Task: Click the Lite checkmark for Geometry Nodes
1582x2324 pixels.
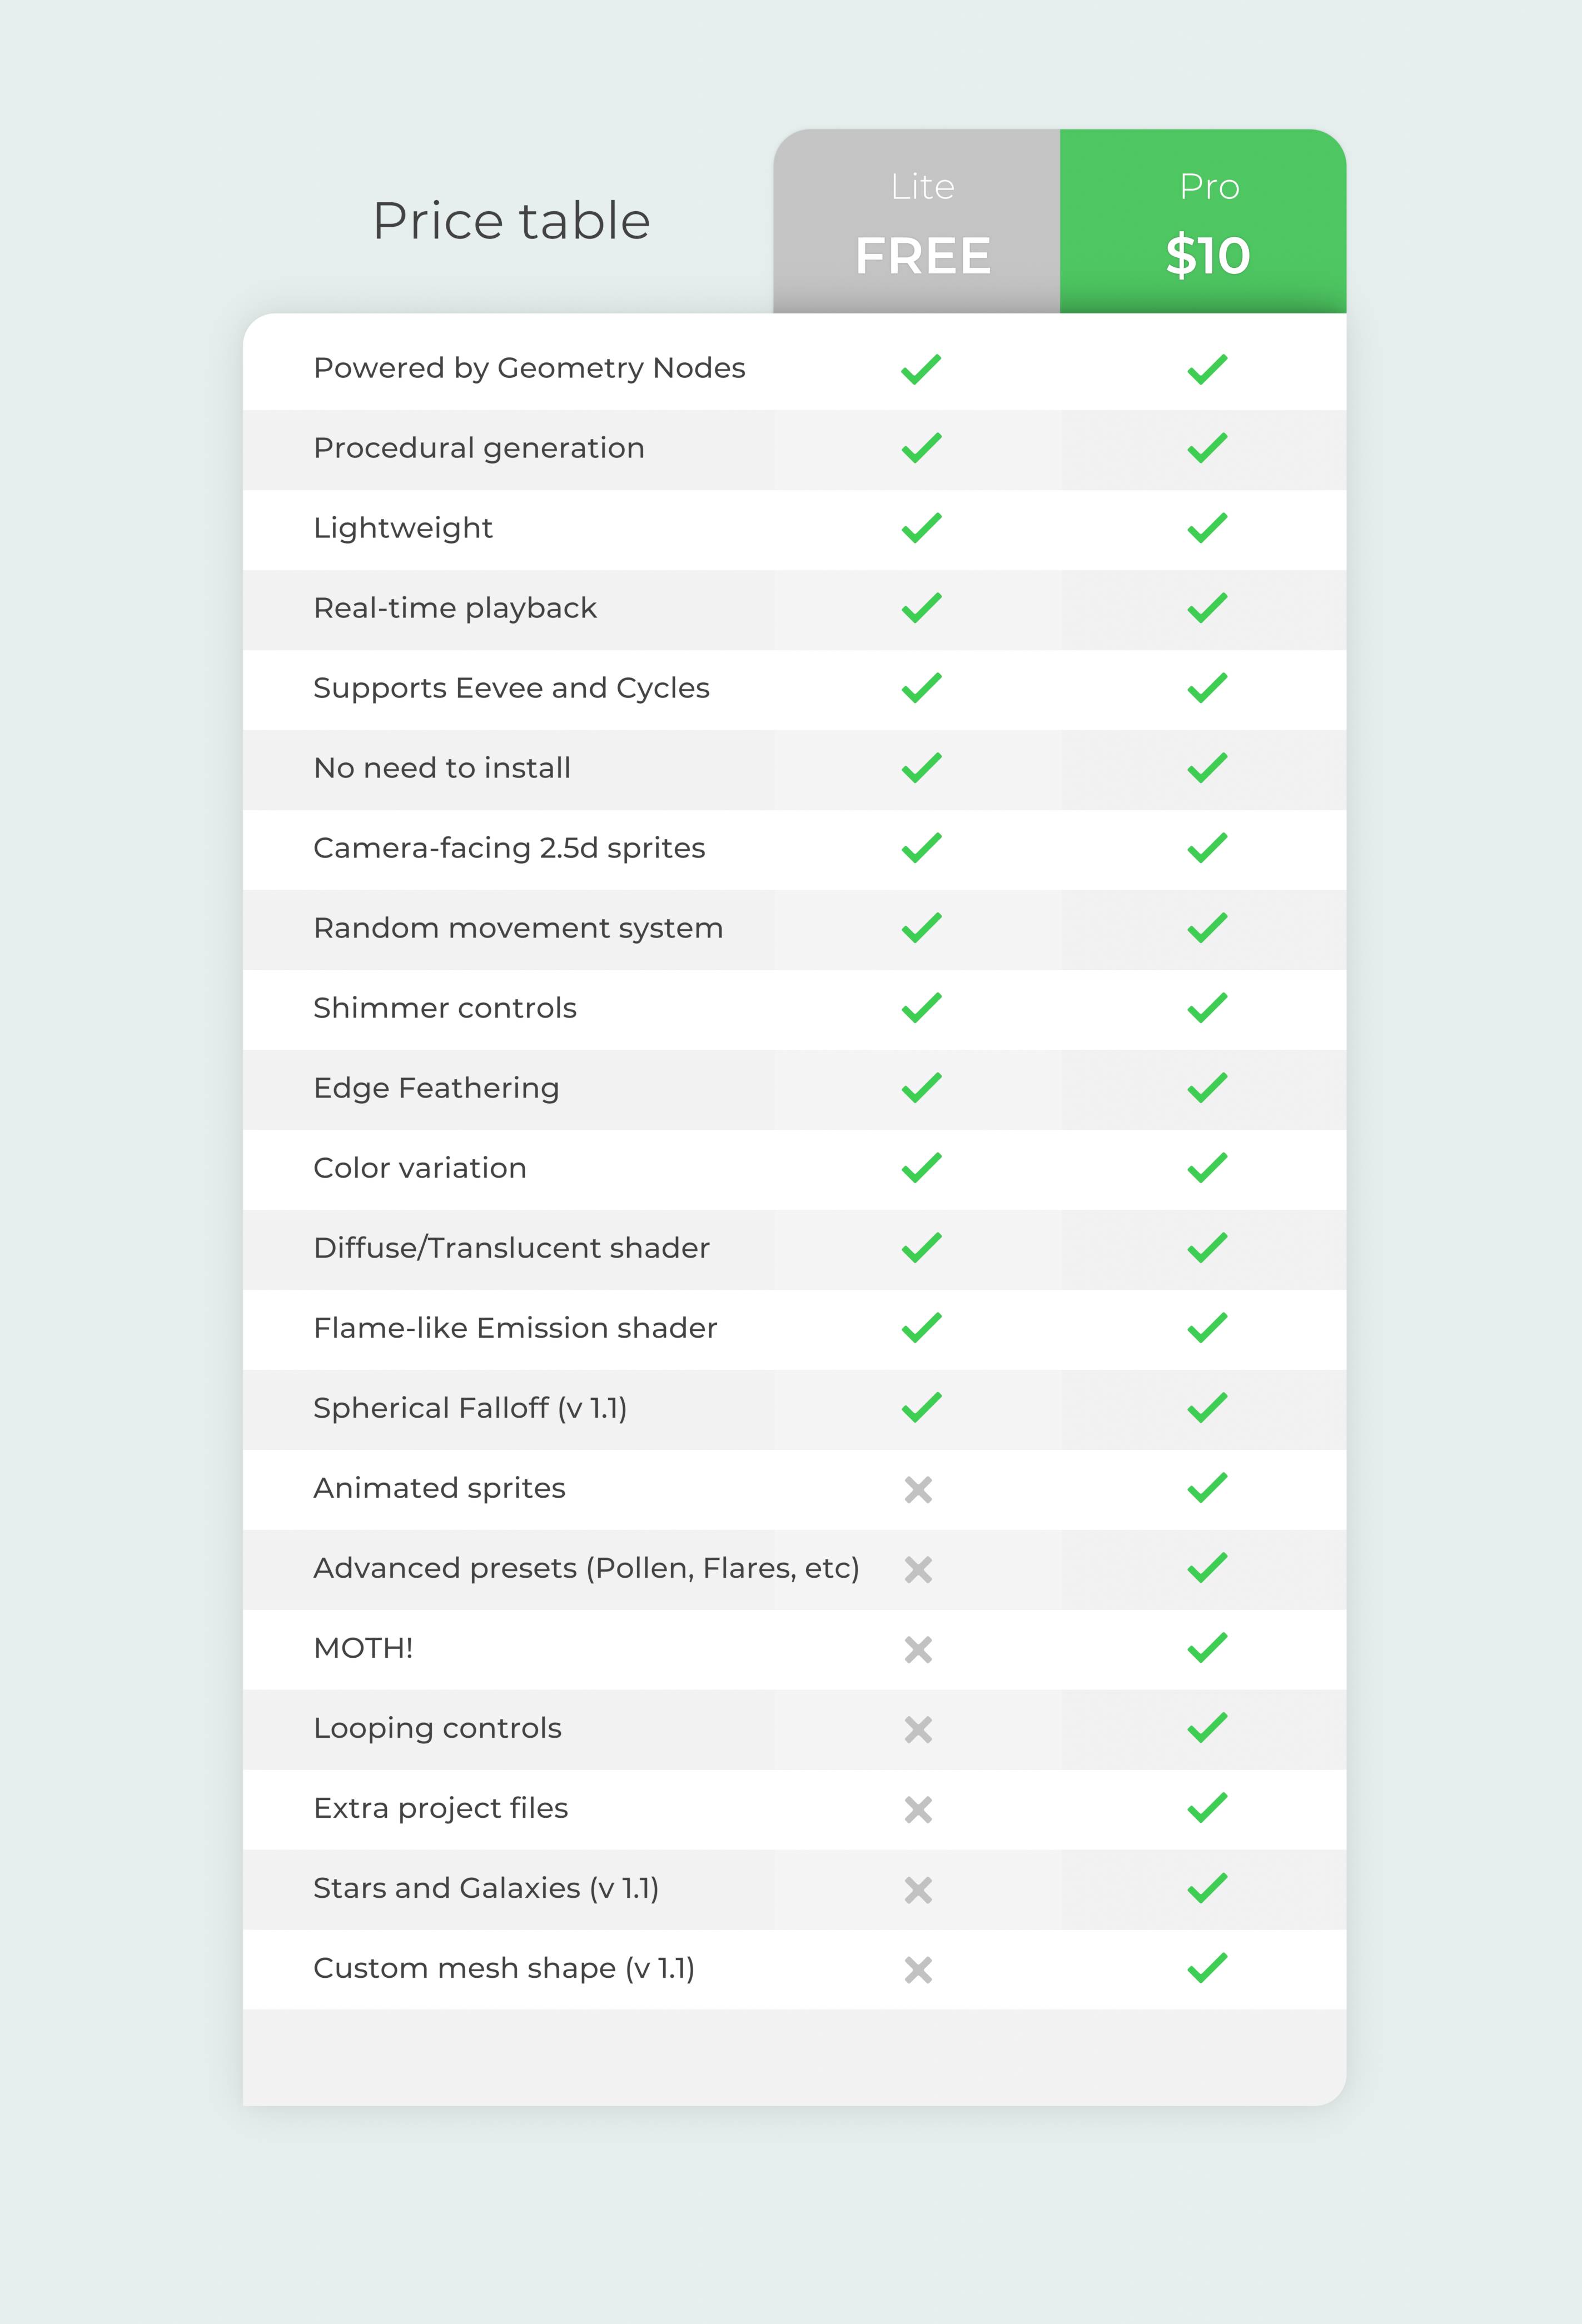Action: [921, 369]
